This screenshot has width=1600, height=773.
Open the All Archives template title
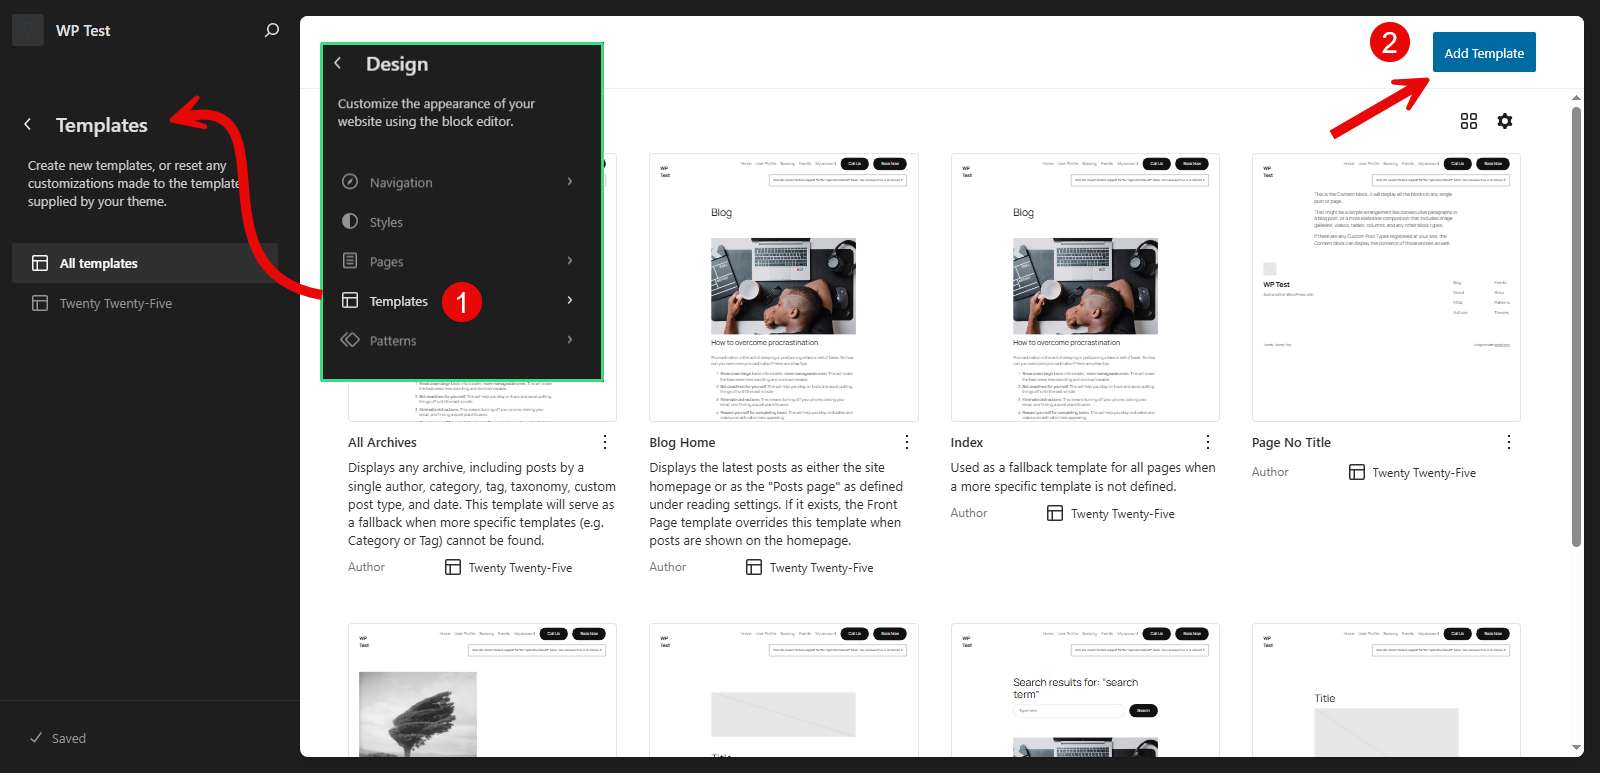(382, 442)
